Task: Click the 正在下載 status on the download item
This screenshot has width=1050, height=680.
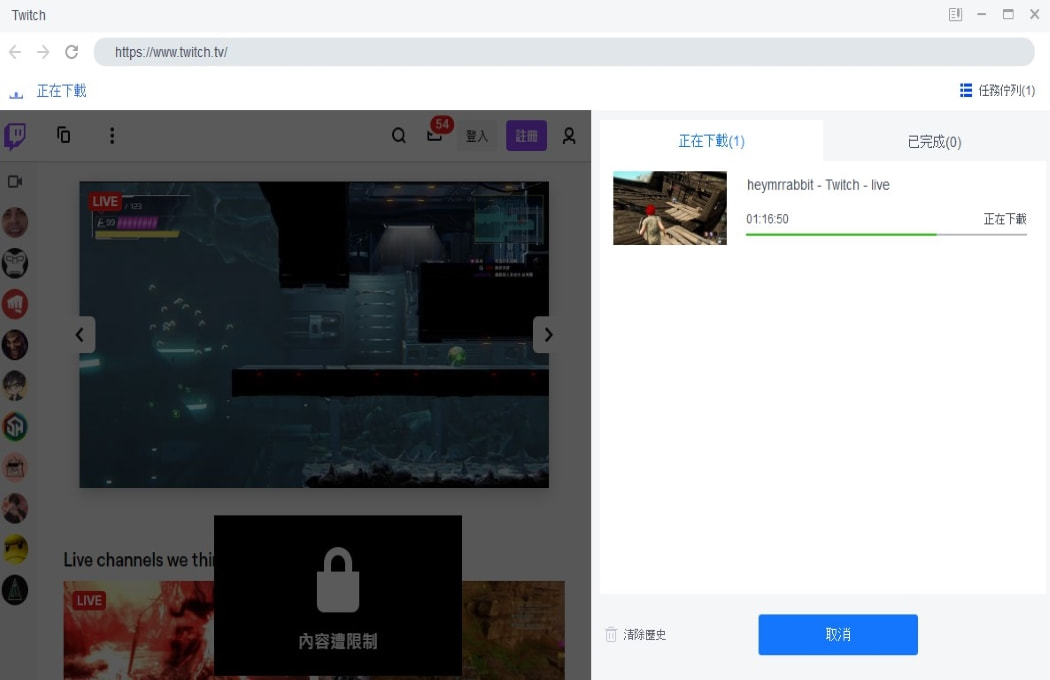Action: coord(1004,219)
